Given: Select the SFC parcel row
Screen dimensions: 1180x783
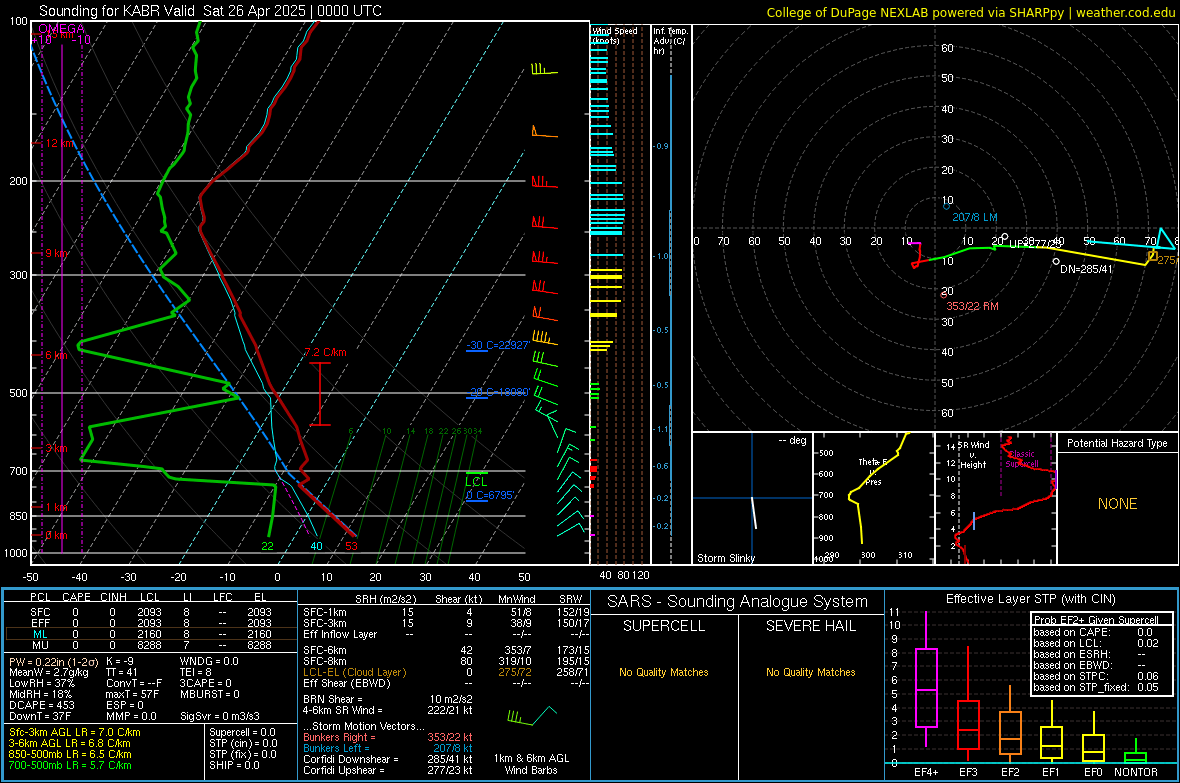Looking at the screenshot, I should [151, 612].
